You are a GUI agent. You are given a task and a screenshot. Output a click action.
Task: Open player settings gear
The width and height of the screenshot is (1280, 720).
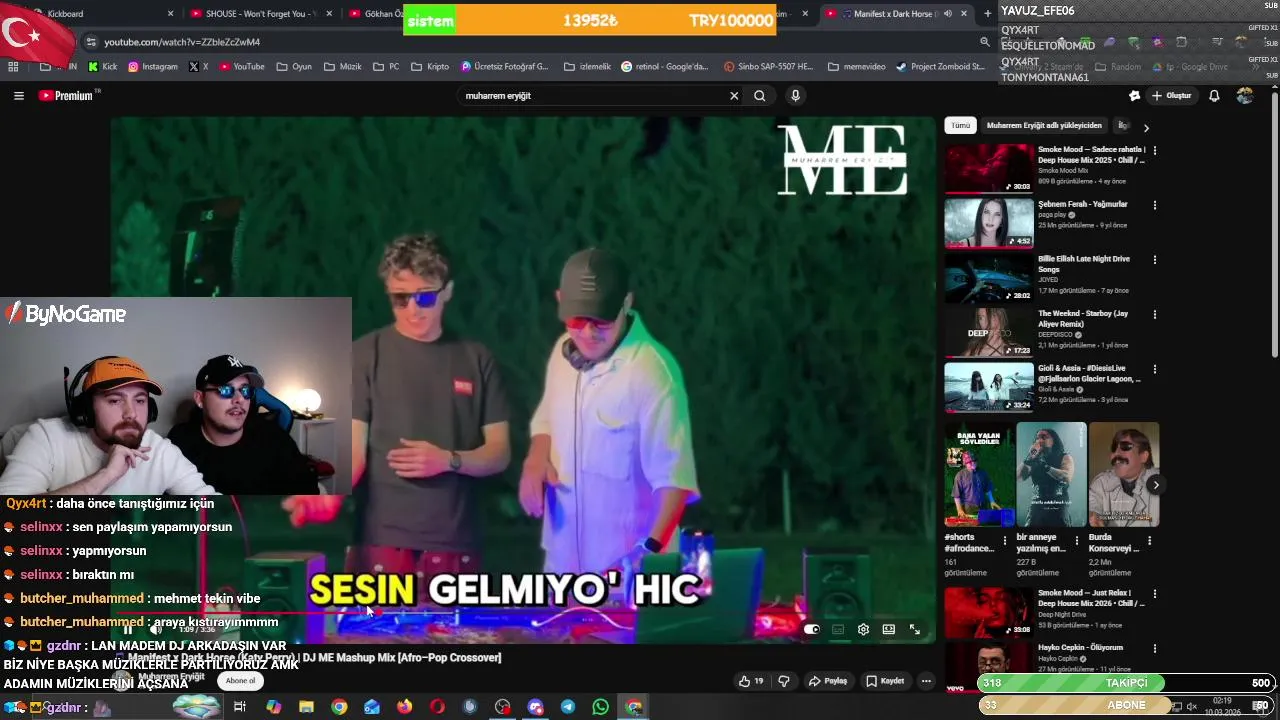tap(863, 629)
